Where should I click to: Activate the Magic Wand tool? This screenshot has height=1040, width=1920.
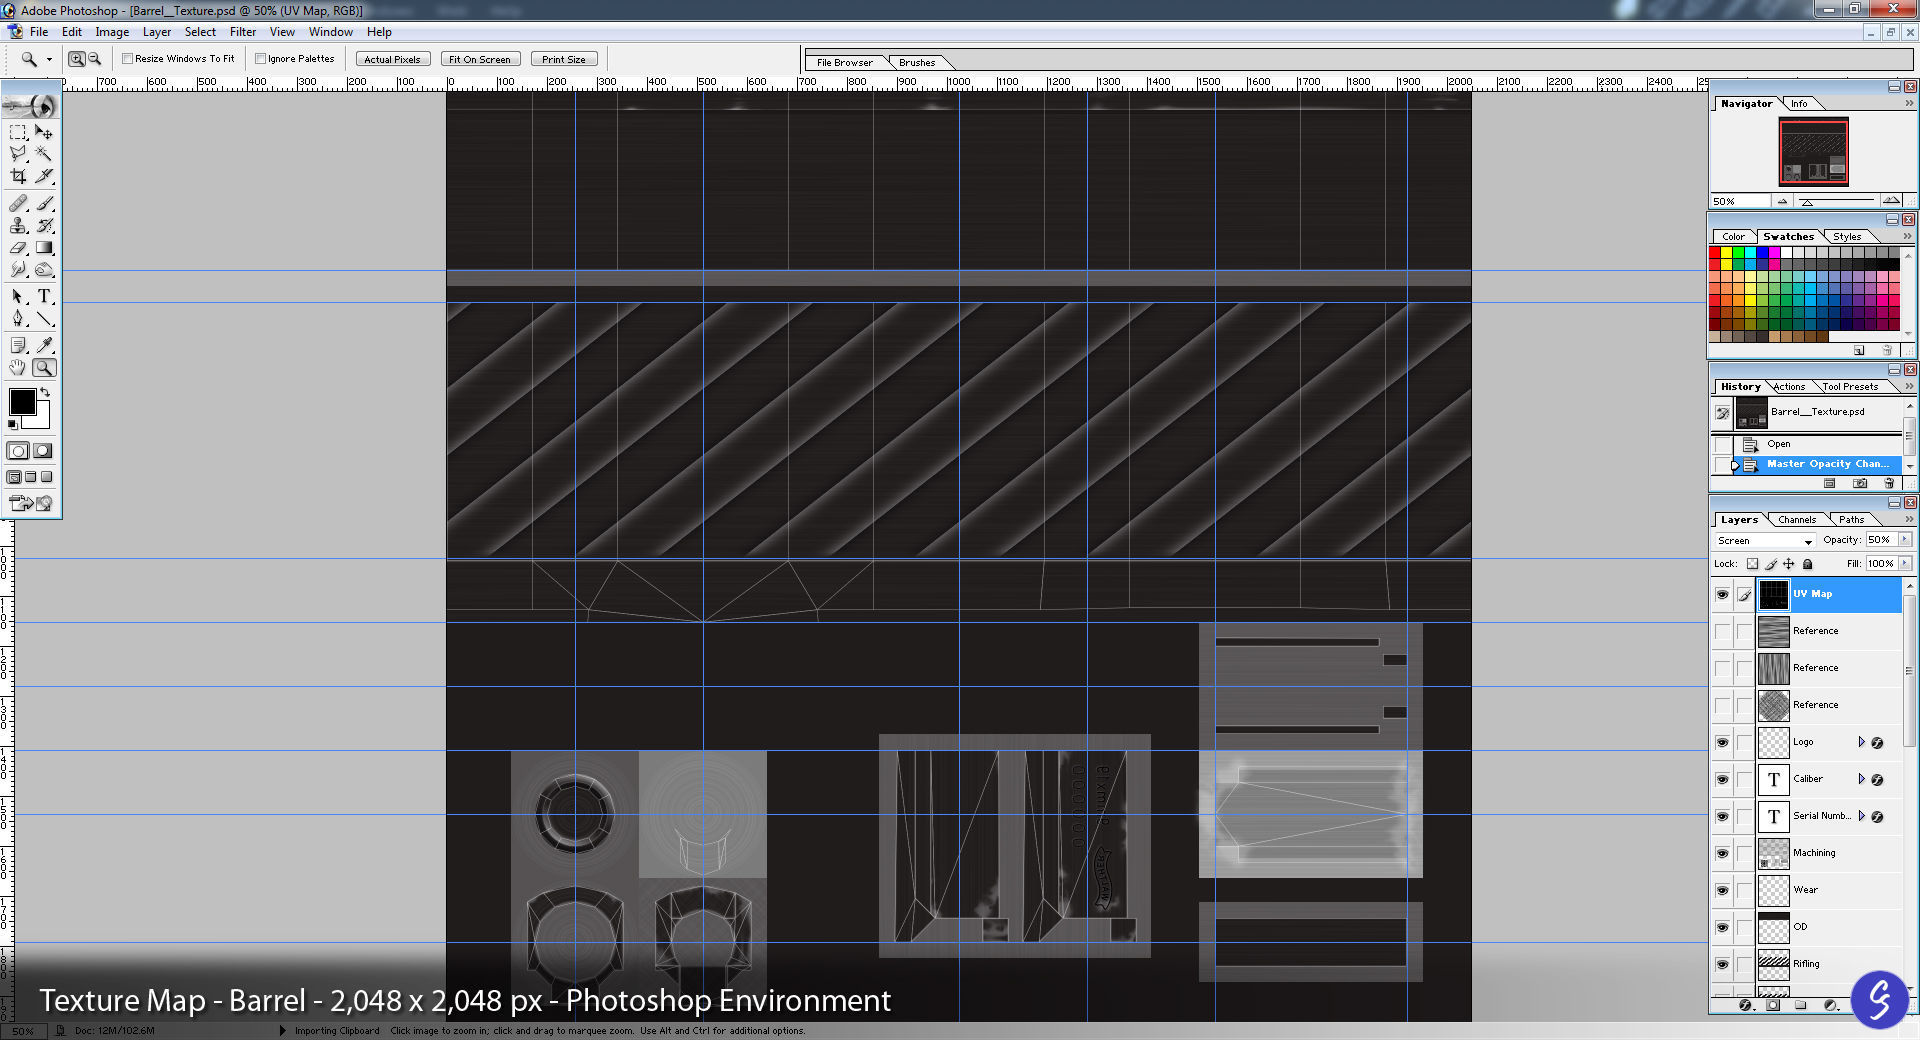click(x=44, y=154)
